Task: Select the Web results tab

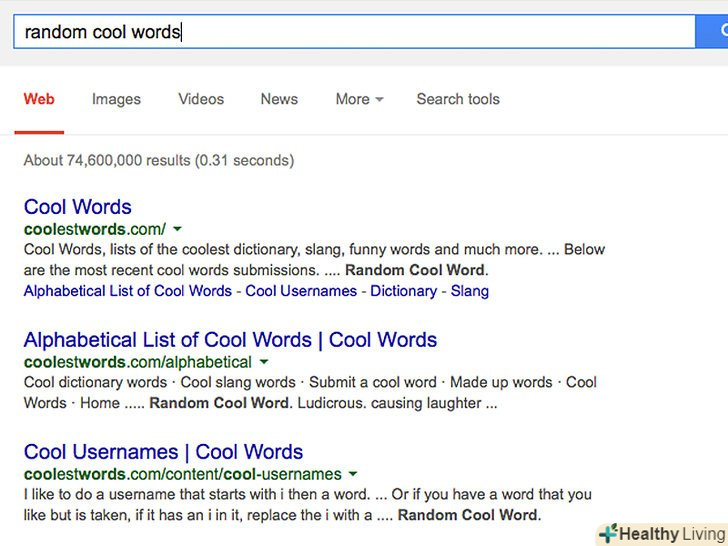Action: (39, 99)
